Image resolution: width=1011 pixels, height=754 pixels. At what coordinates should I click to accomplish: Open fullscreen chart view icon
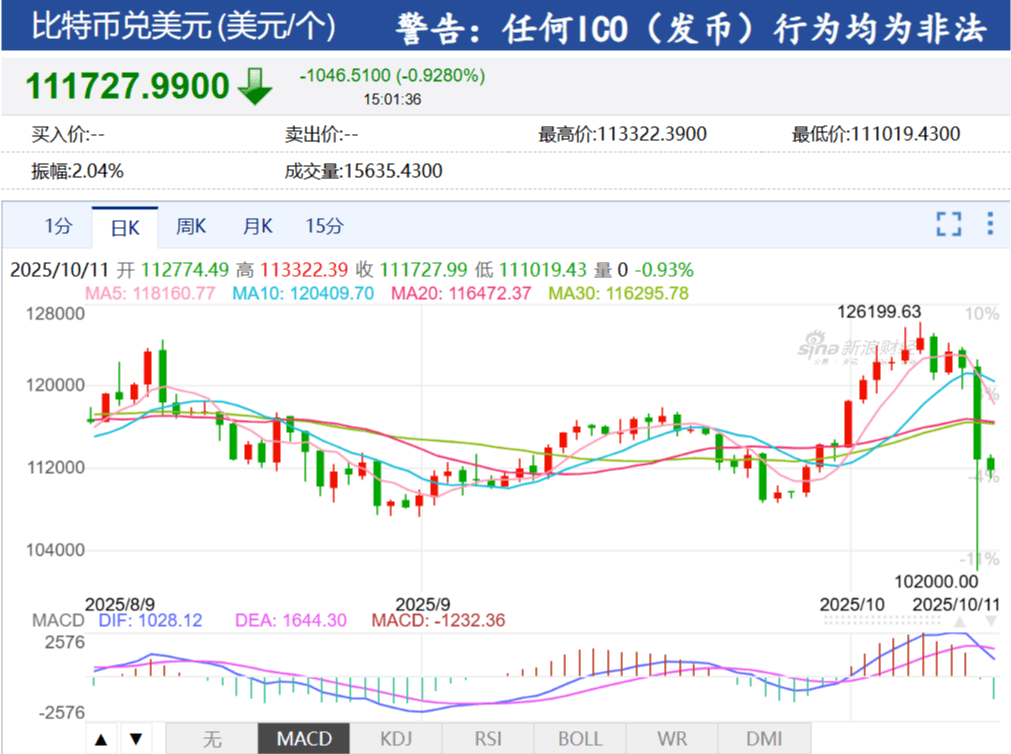tap(948, 224)
